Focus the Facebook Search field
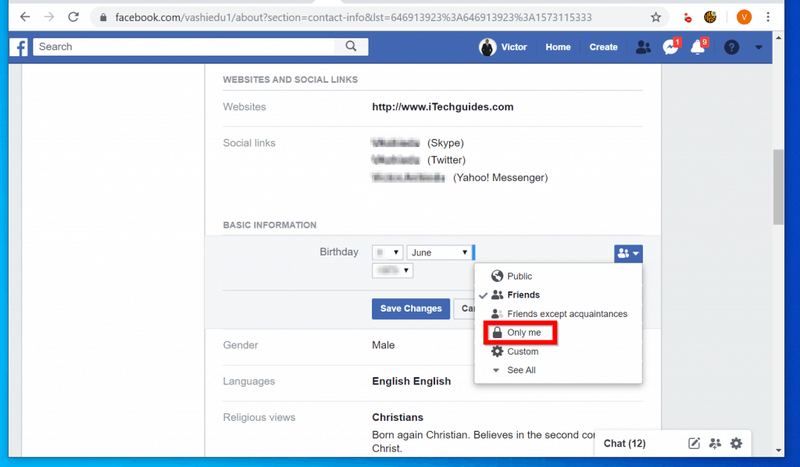Image resolution: width=800 pixels, height=467 pixels. pyautogui.click(x=184, y=46)
